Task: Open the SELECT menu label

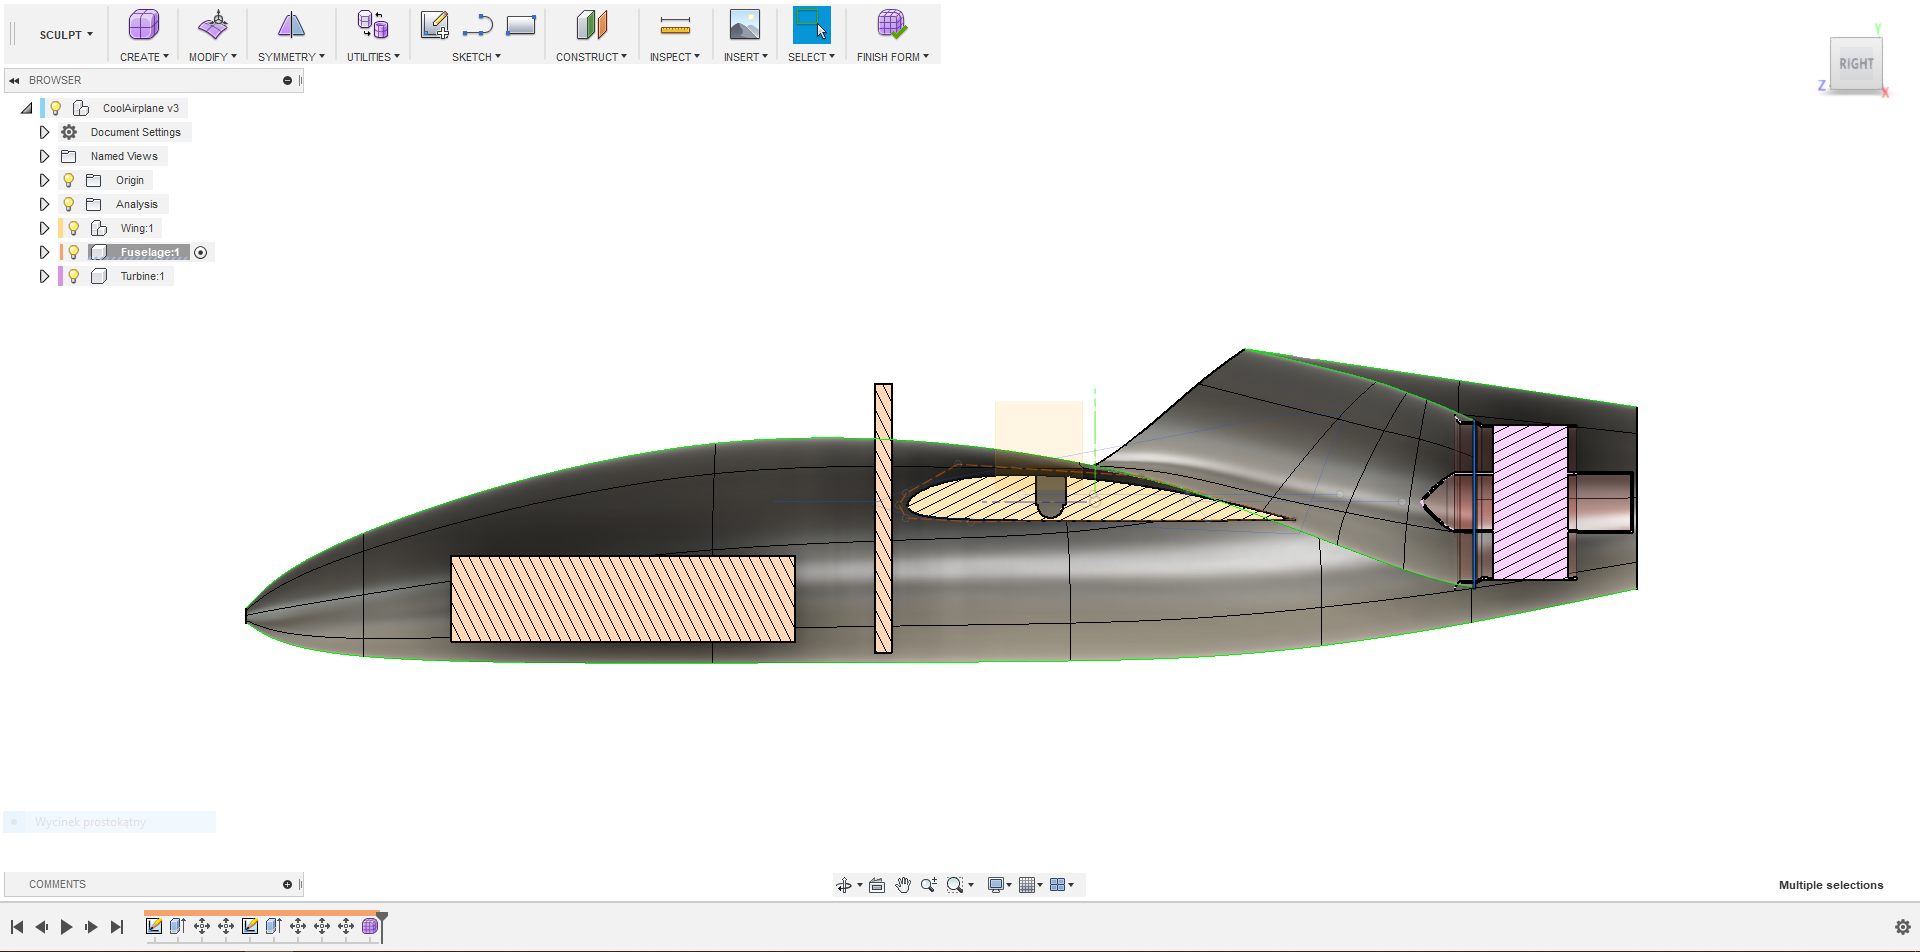Action: [x=811, y=57]
